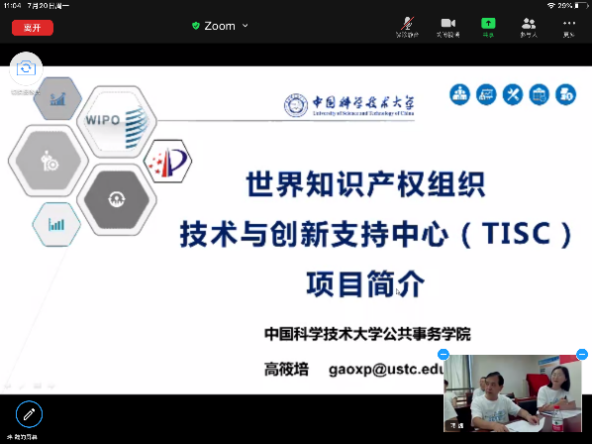Click the WIPO hexagon logo on slide
592x444 pixels.
tap(116, 121)
